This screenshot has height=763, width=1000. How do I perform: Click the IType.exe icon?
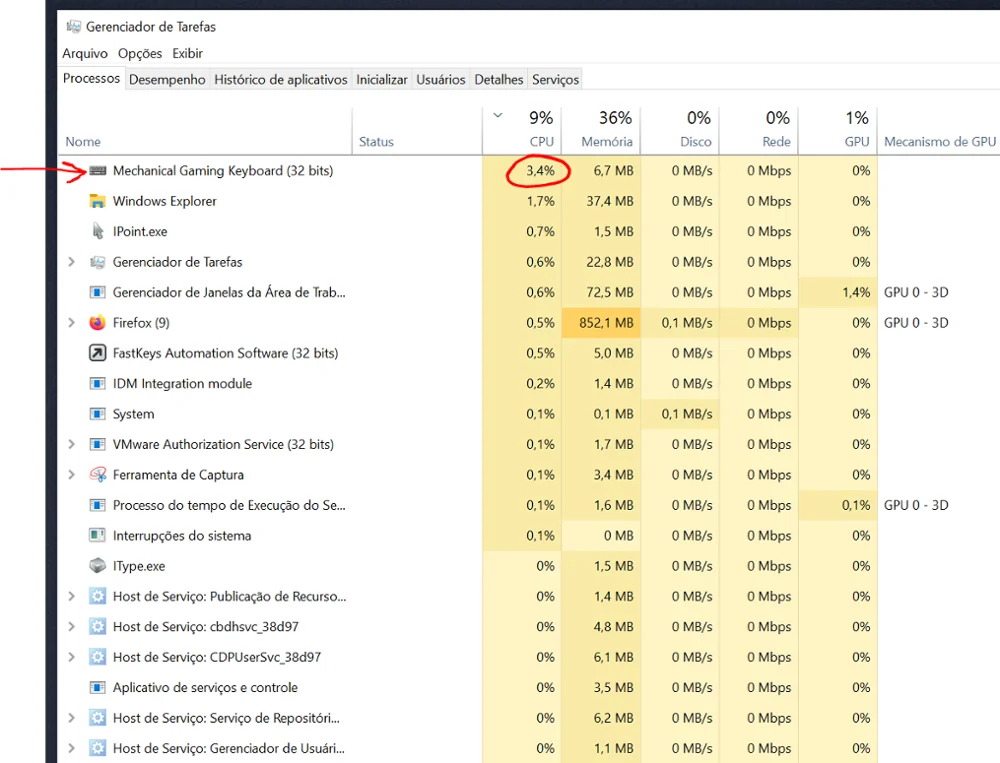click(x=98, y=566)
